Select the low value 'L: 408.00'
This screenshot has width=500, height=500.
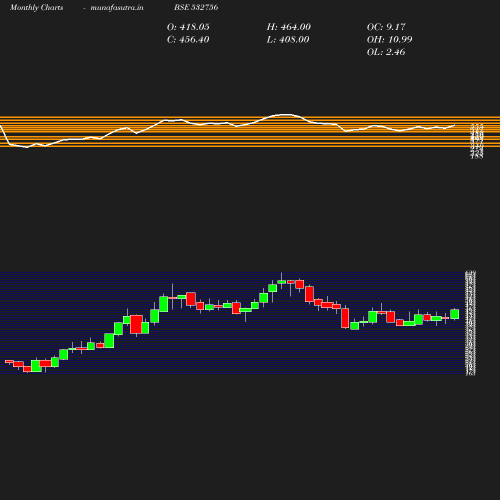pyautogui.click(x=288, y=40)
